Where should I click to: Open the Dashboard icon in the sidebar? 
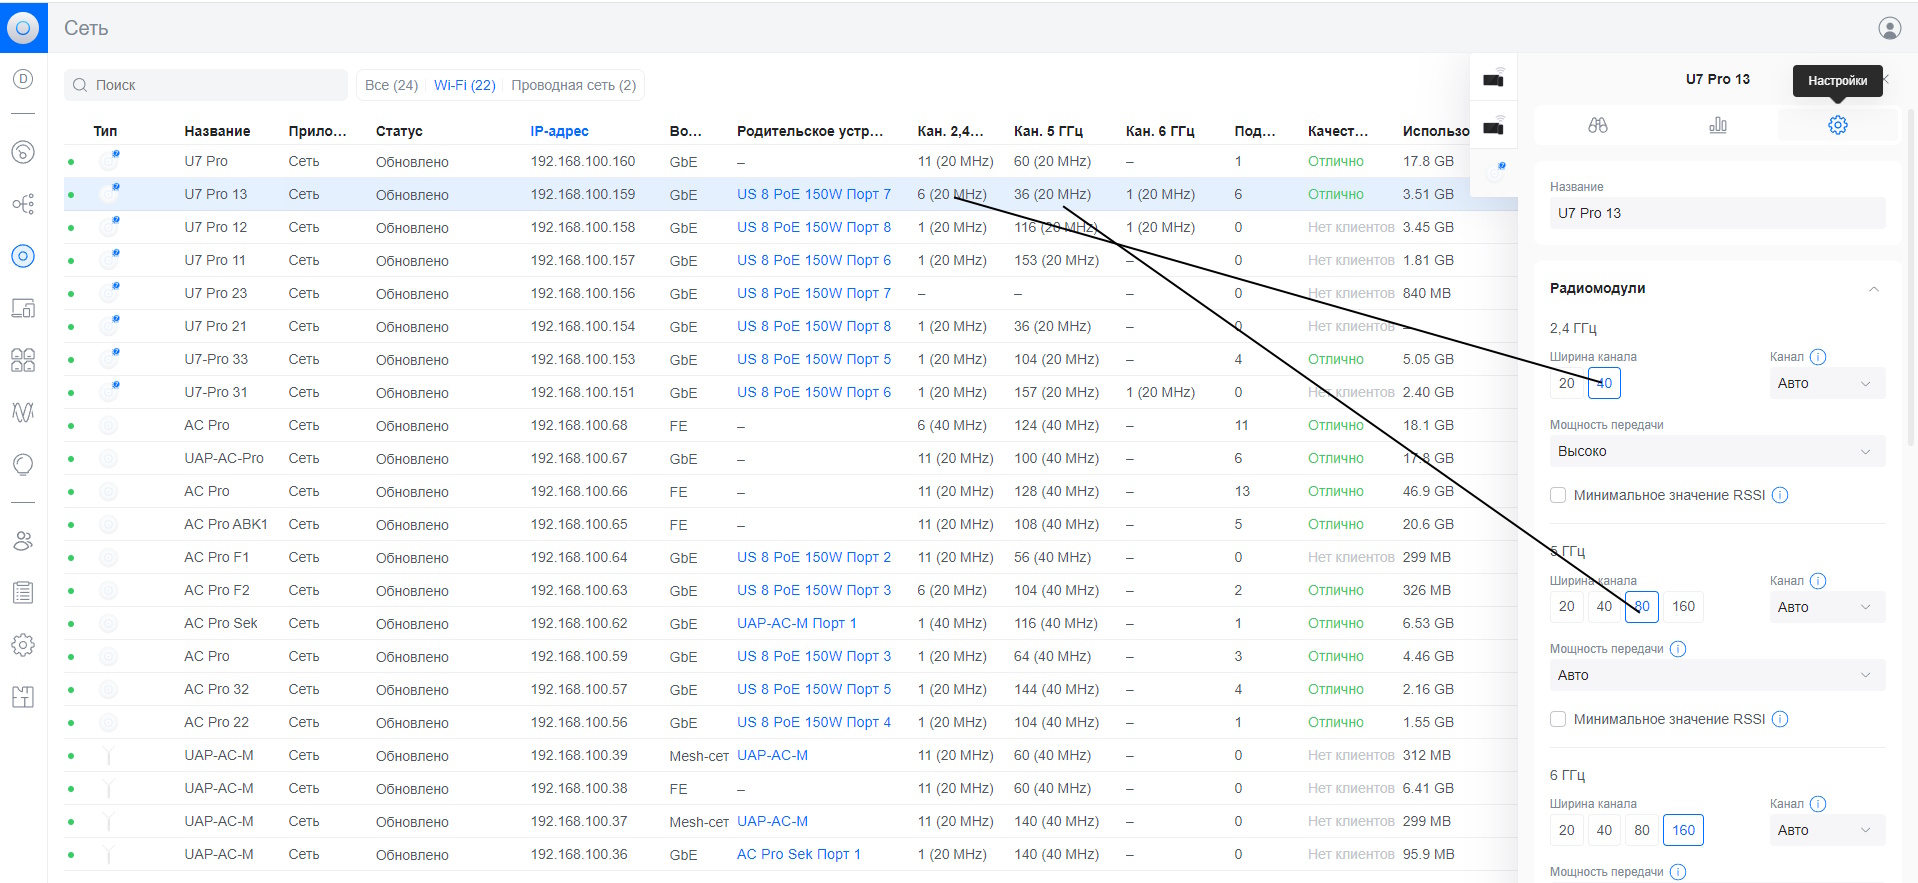pos(23,79)
